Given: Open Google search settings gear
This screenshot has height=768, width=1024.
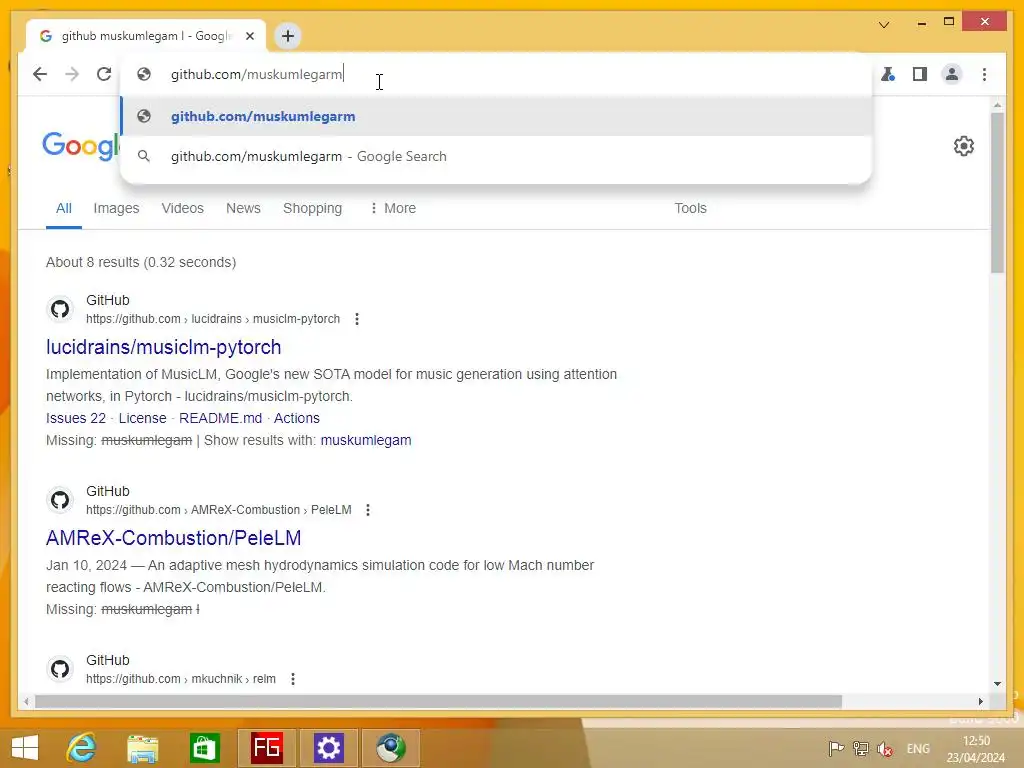Looking at the screenshot, I should pos(963,146).
